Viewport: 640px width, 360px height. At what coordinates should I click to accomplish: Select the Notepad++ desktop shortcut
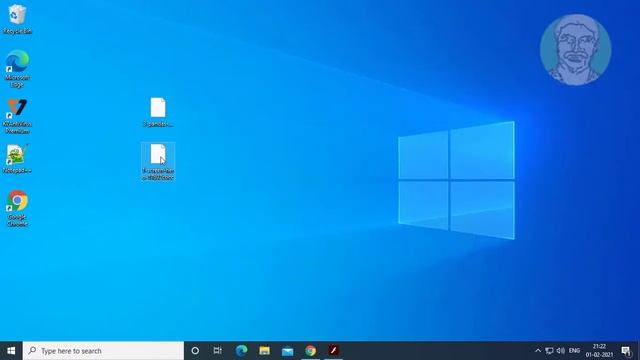(x=17, y=159)
